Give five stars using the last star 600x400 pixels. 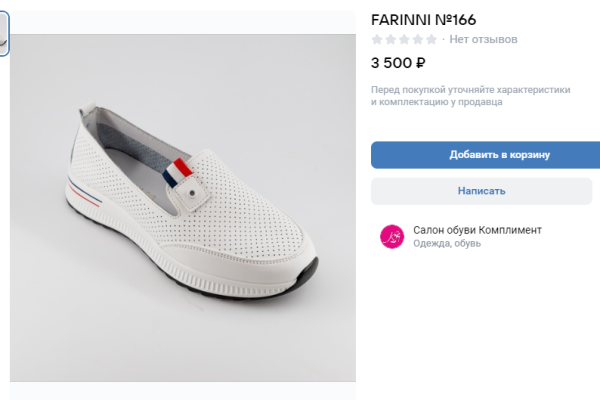tap(431, 39)
